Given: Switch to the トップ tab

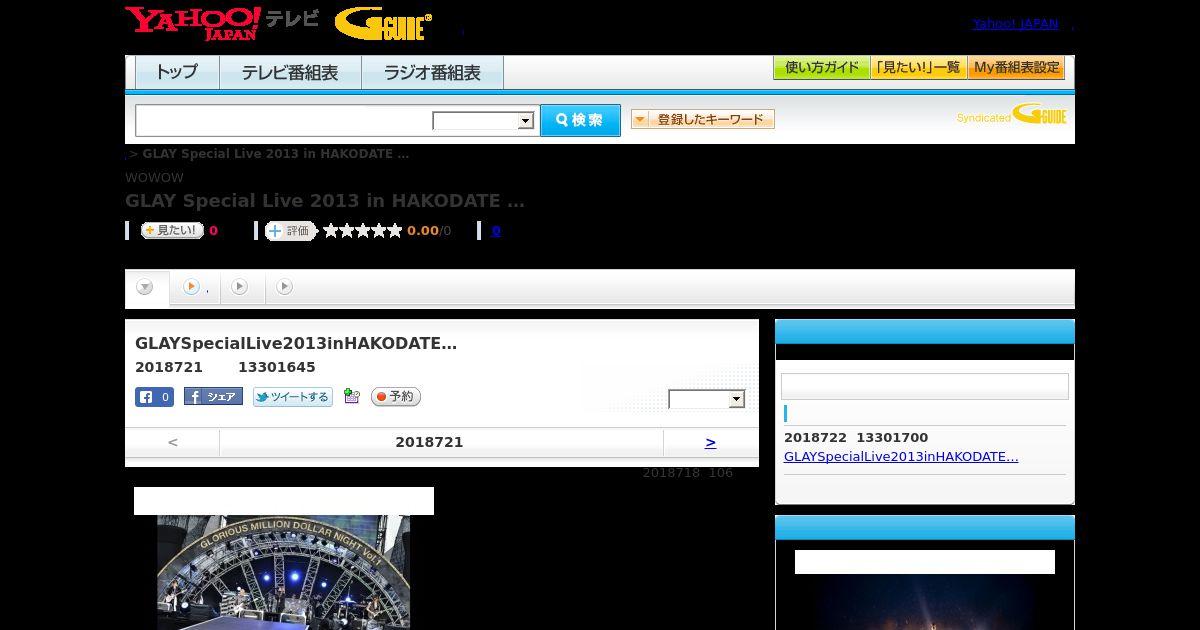Looking at the screenshot, I should click(x=177, y=72).
